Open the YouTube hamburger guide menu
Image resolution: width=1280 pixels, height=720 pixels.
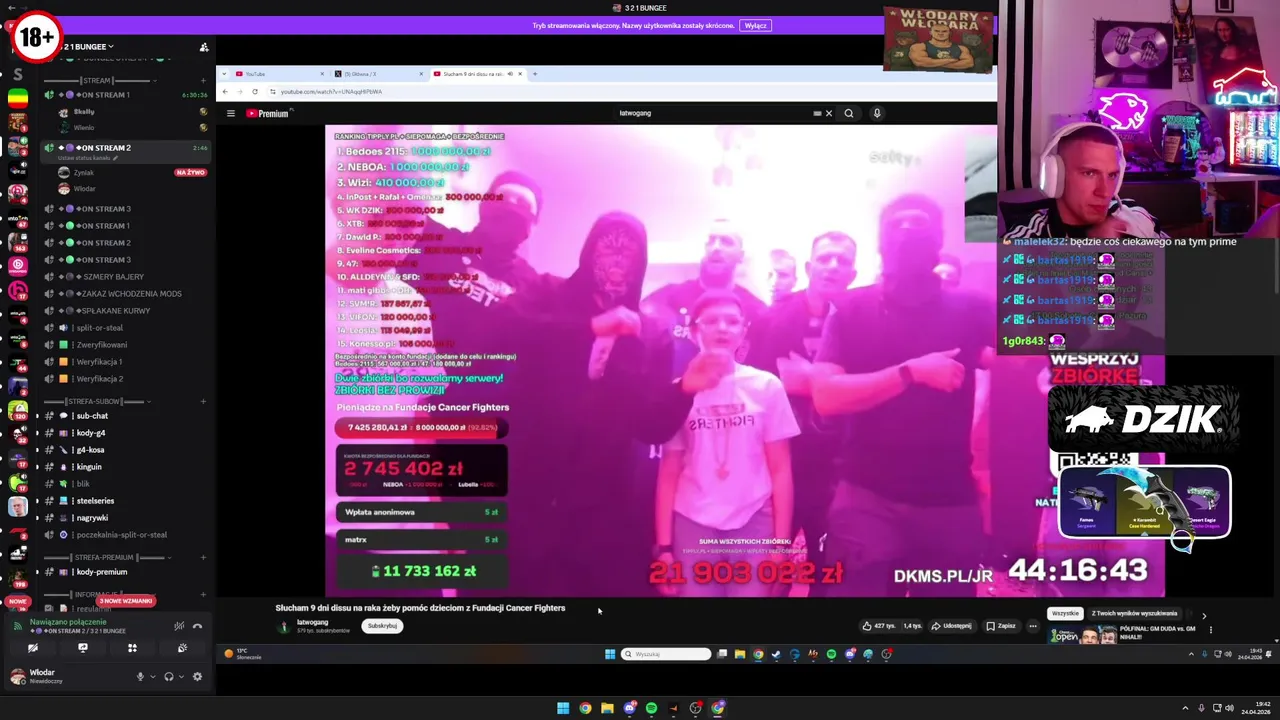(x=231, y=114)
